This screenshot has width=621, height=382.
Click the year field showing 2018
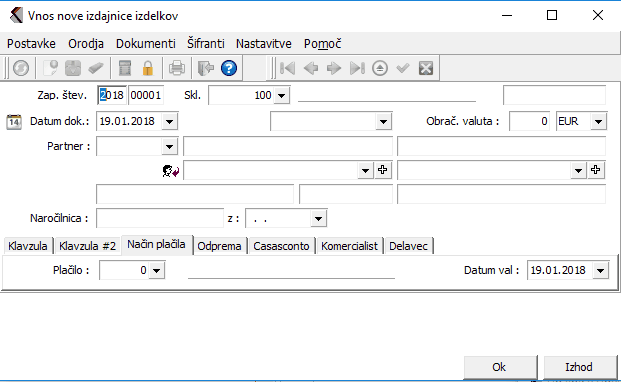click(x=112, y=95)
